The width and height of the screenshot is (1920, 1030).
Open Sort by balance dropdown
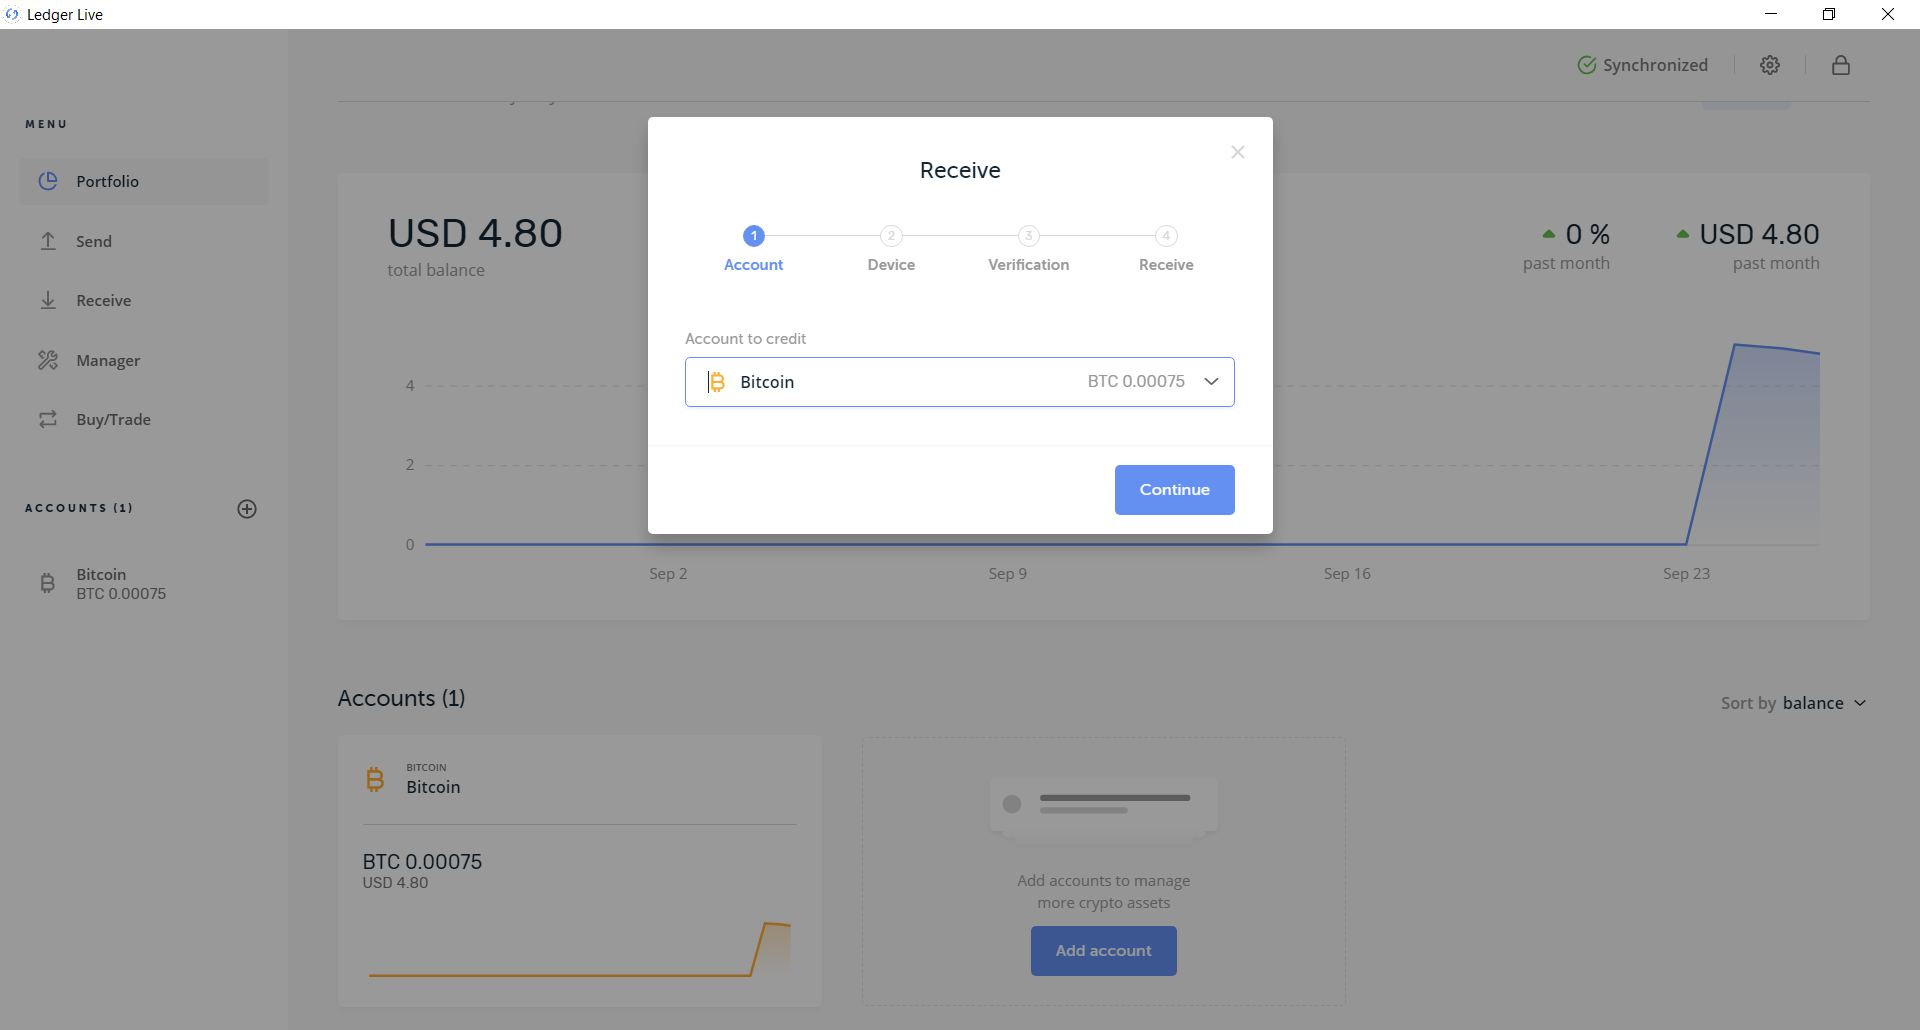(1793, 703)
